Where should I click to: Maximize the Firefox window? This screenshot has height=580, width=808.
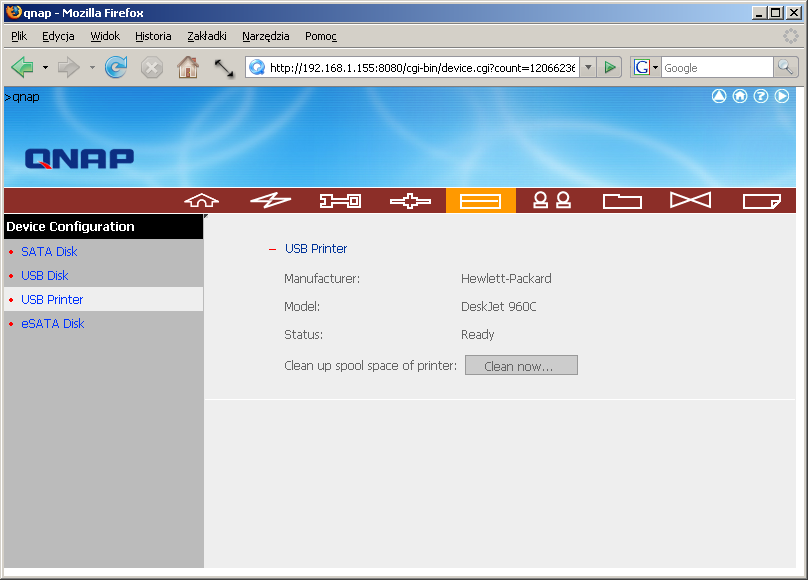click(x=775, y=13)
